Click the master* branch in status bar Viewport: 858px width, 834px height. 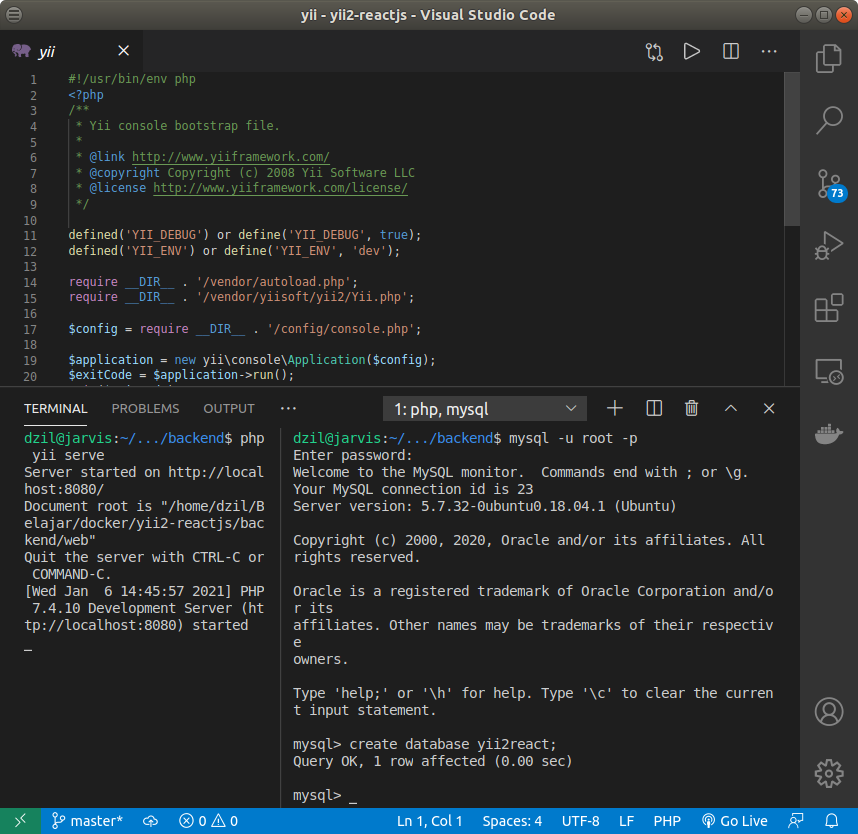(87, 821)
